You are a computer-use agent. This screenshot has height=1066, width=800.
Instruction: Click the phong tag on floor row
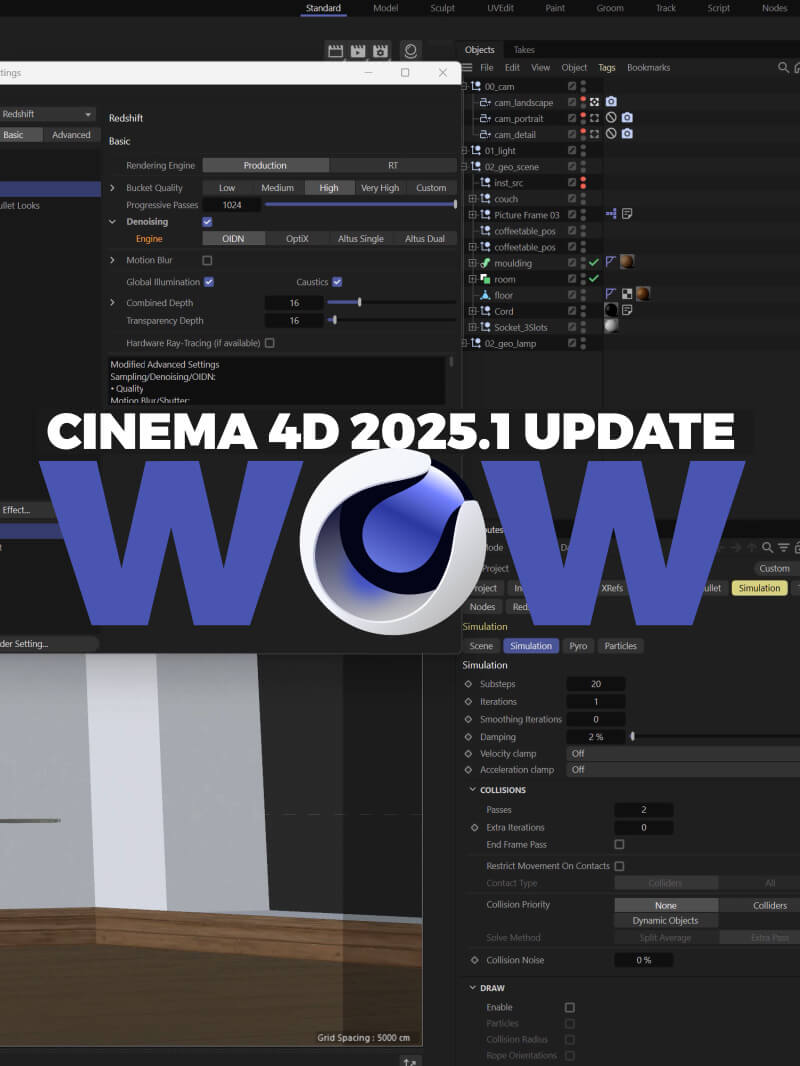611,294
